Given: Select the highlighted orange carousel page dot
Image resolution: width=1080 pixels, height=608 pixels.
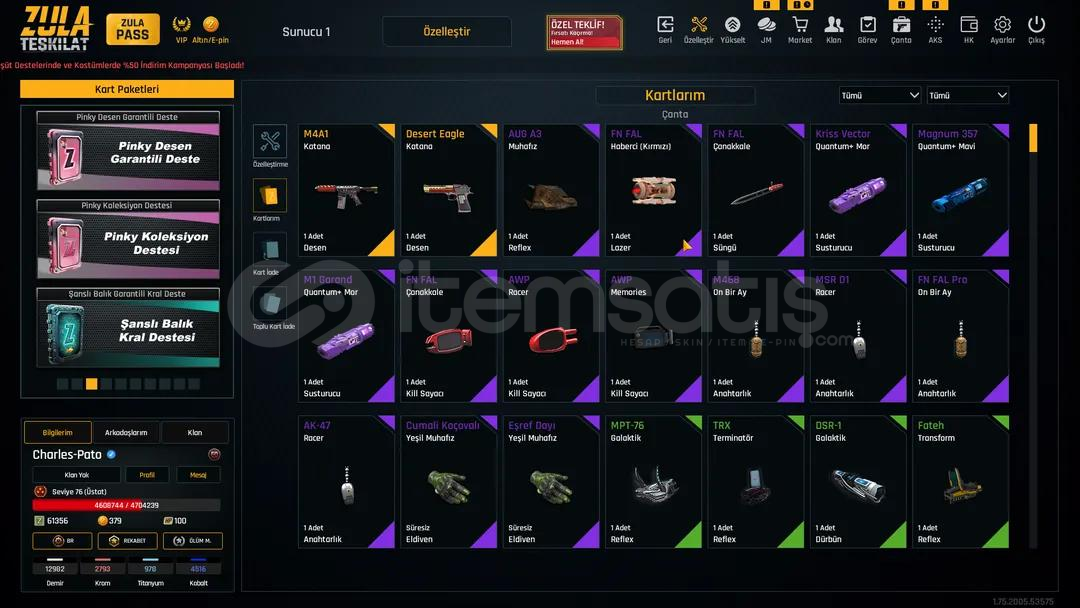Looking at the screenshot, I should coord(92,384).
